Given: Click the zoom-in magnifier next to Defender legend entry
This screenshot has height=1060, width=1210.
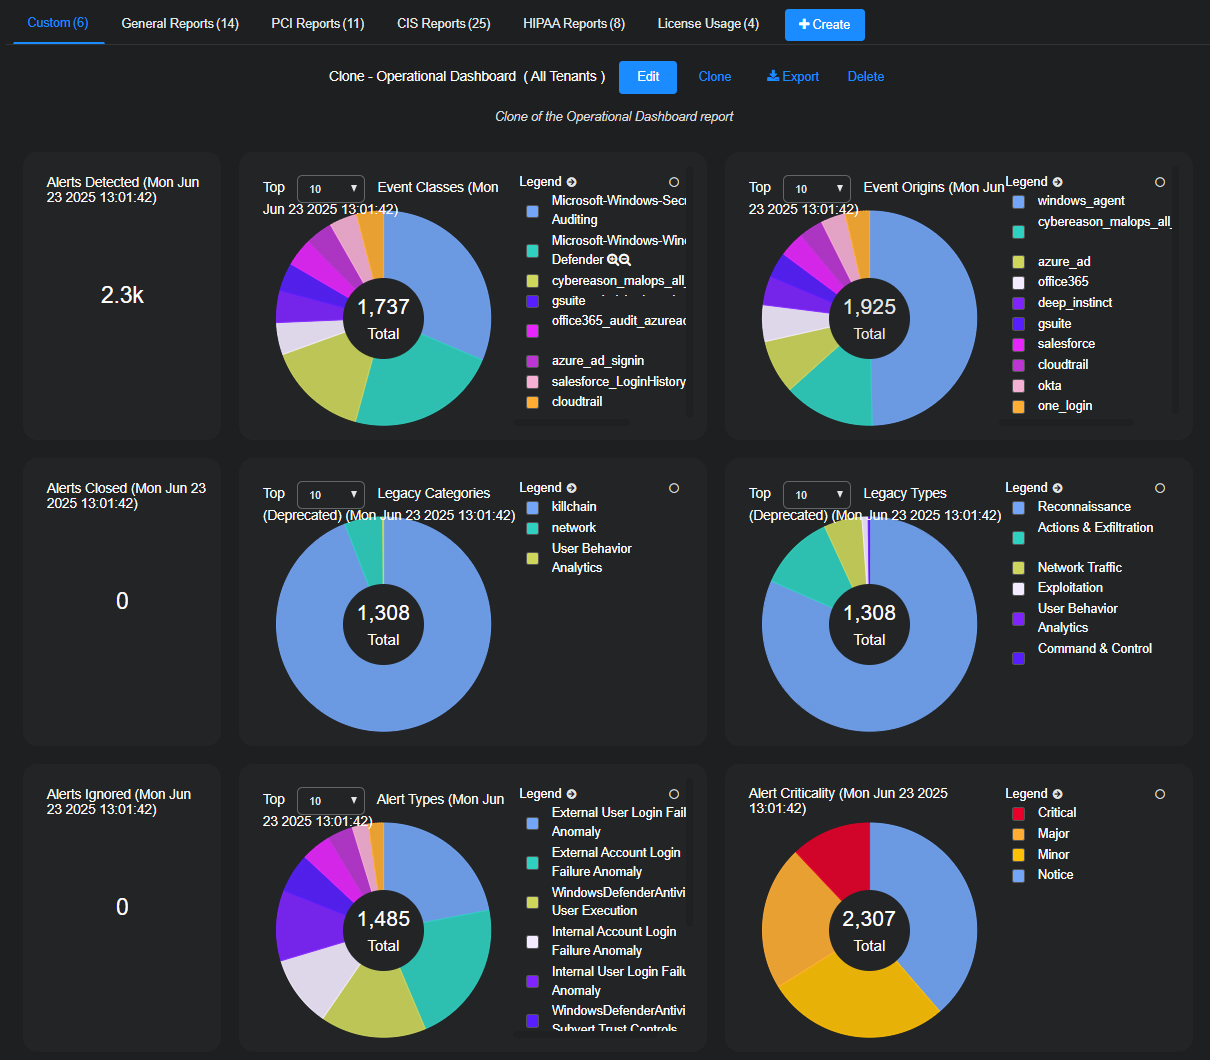Looking at the screenshot, I should (611, 259).
